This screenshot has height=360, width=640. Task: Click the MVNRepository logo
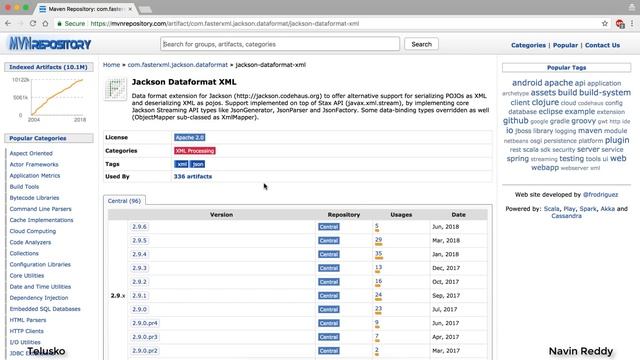click(x=50, y=44)
